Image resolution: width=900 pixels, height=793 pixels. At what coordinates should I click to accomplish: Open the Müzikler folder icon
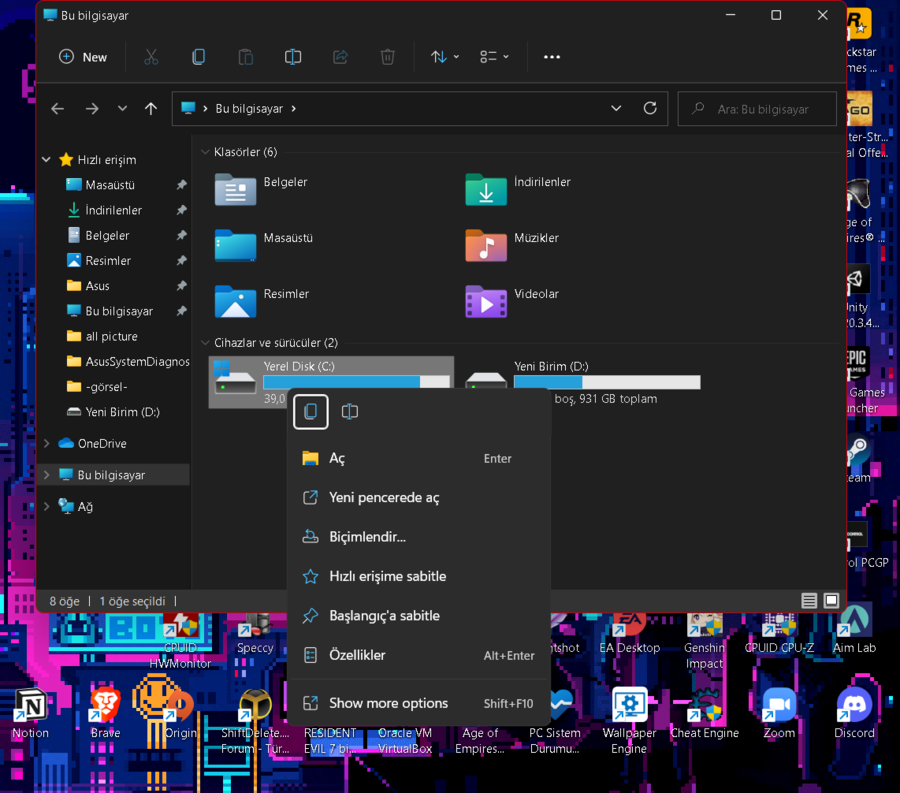point(486,245)
